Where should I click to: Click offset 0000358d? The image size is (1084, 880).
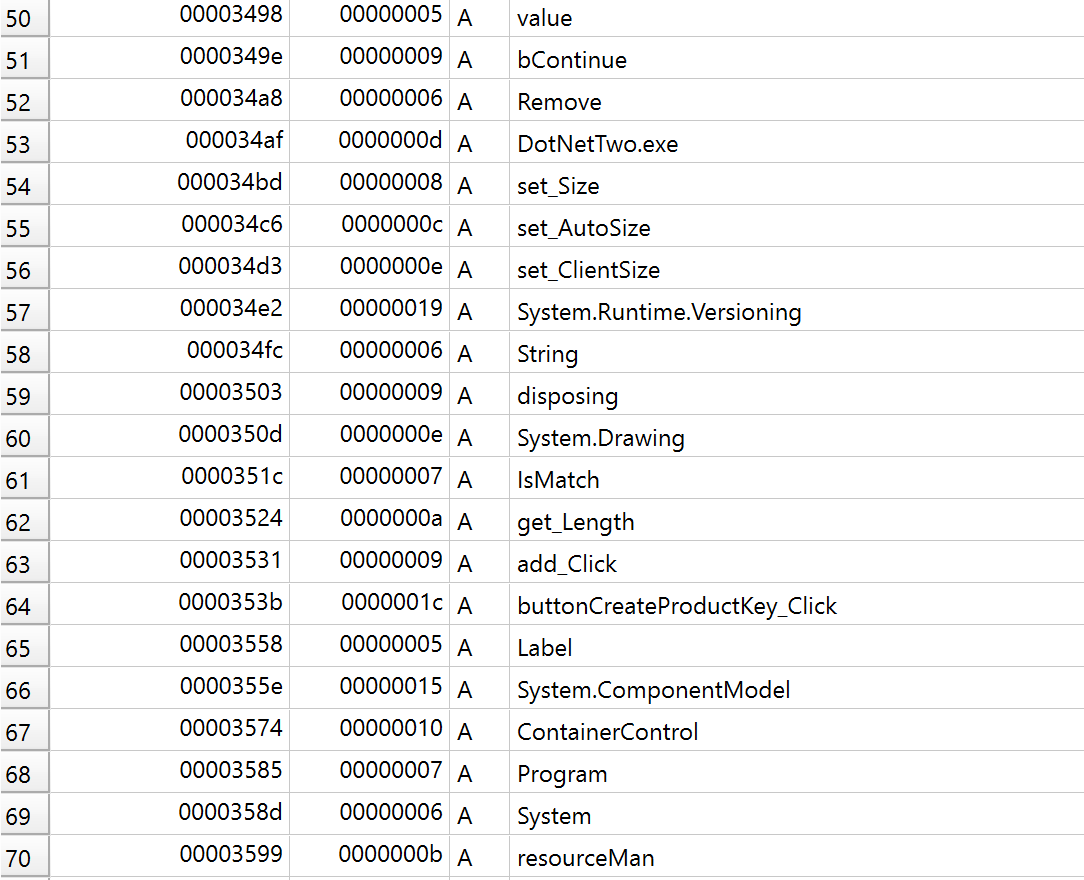tap(230, 812)
